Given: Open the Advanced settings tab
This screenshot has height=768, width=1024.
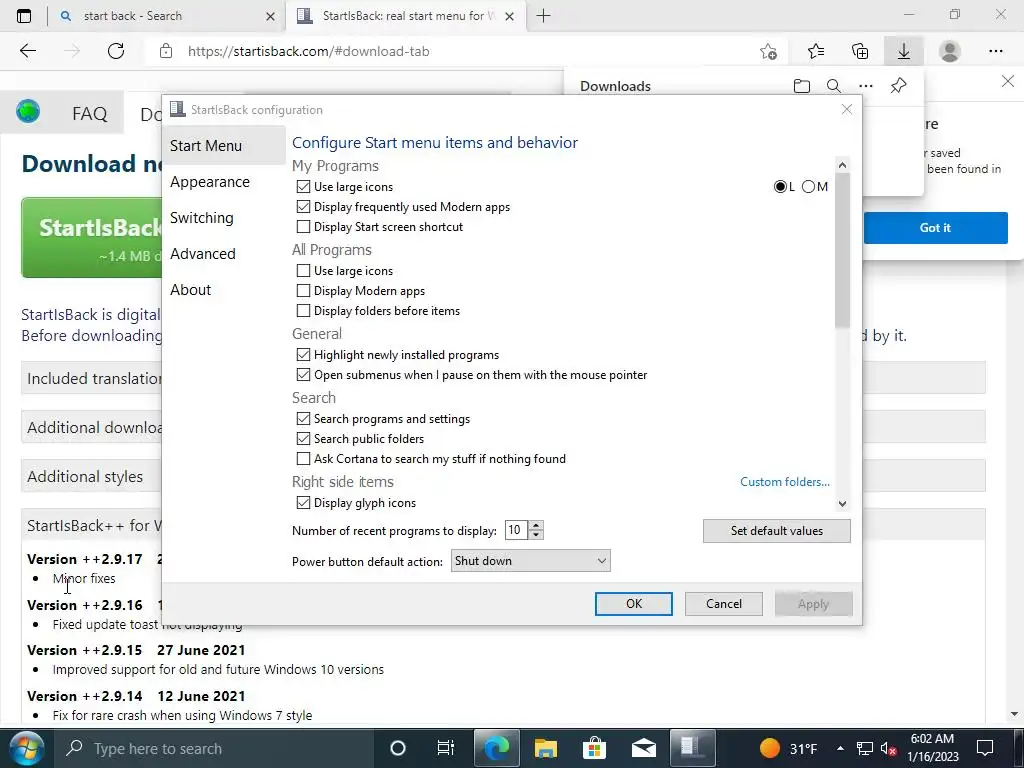Looking at the screenshot, I should 202,254.
